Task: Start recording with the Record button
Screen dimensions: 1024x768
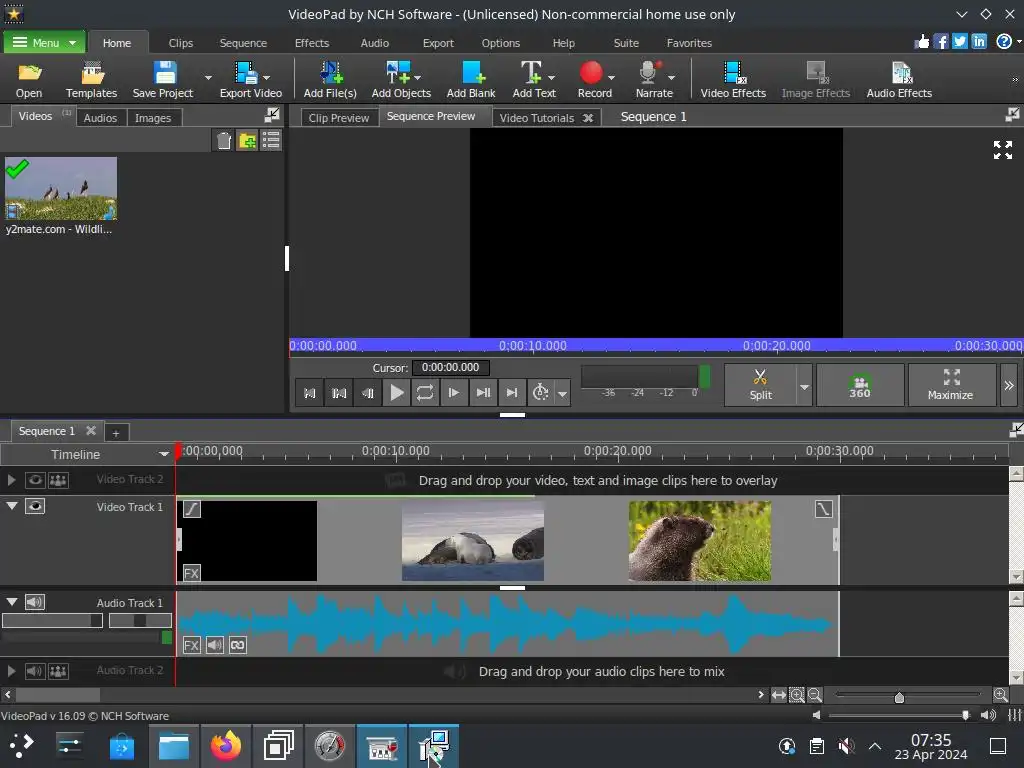Action: click(594, 80)
